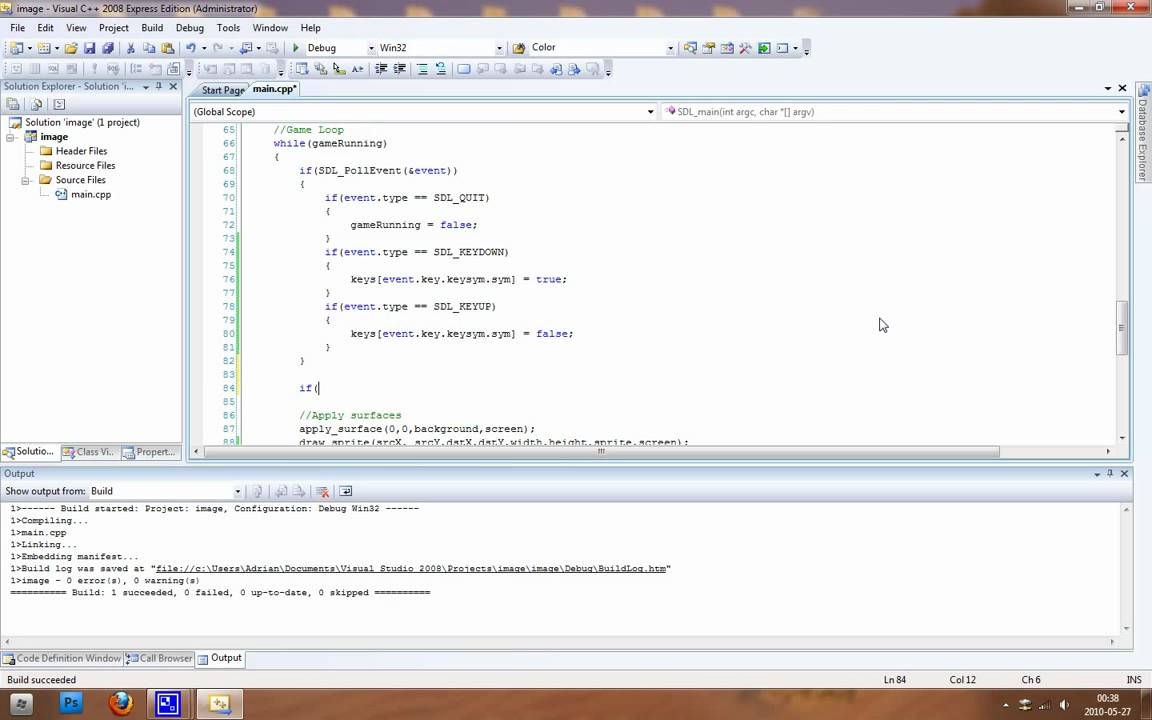This screenshot has height=720, width=1152.
Task: Clear all output with the red X icon
Action: pos(322,492)
